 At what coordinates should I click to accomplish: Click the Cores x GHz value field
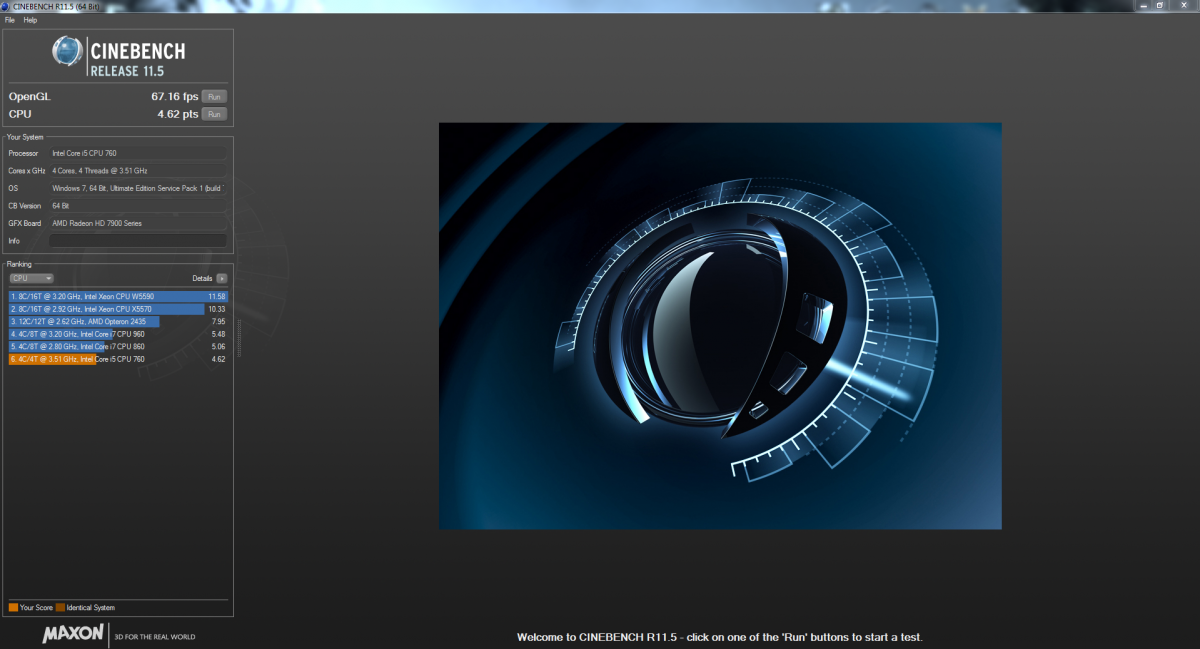pos(138,171)
